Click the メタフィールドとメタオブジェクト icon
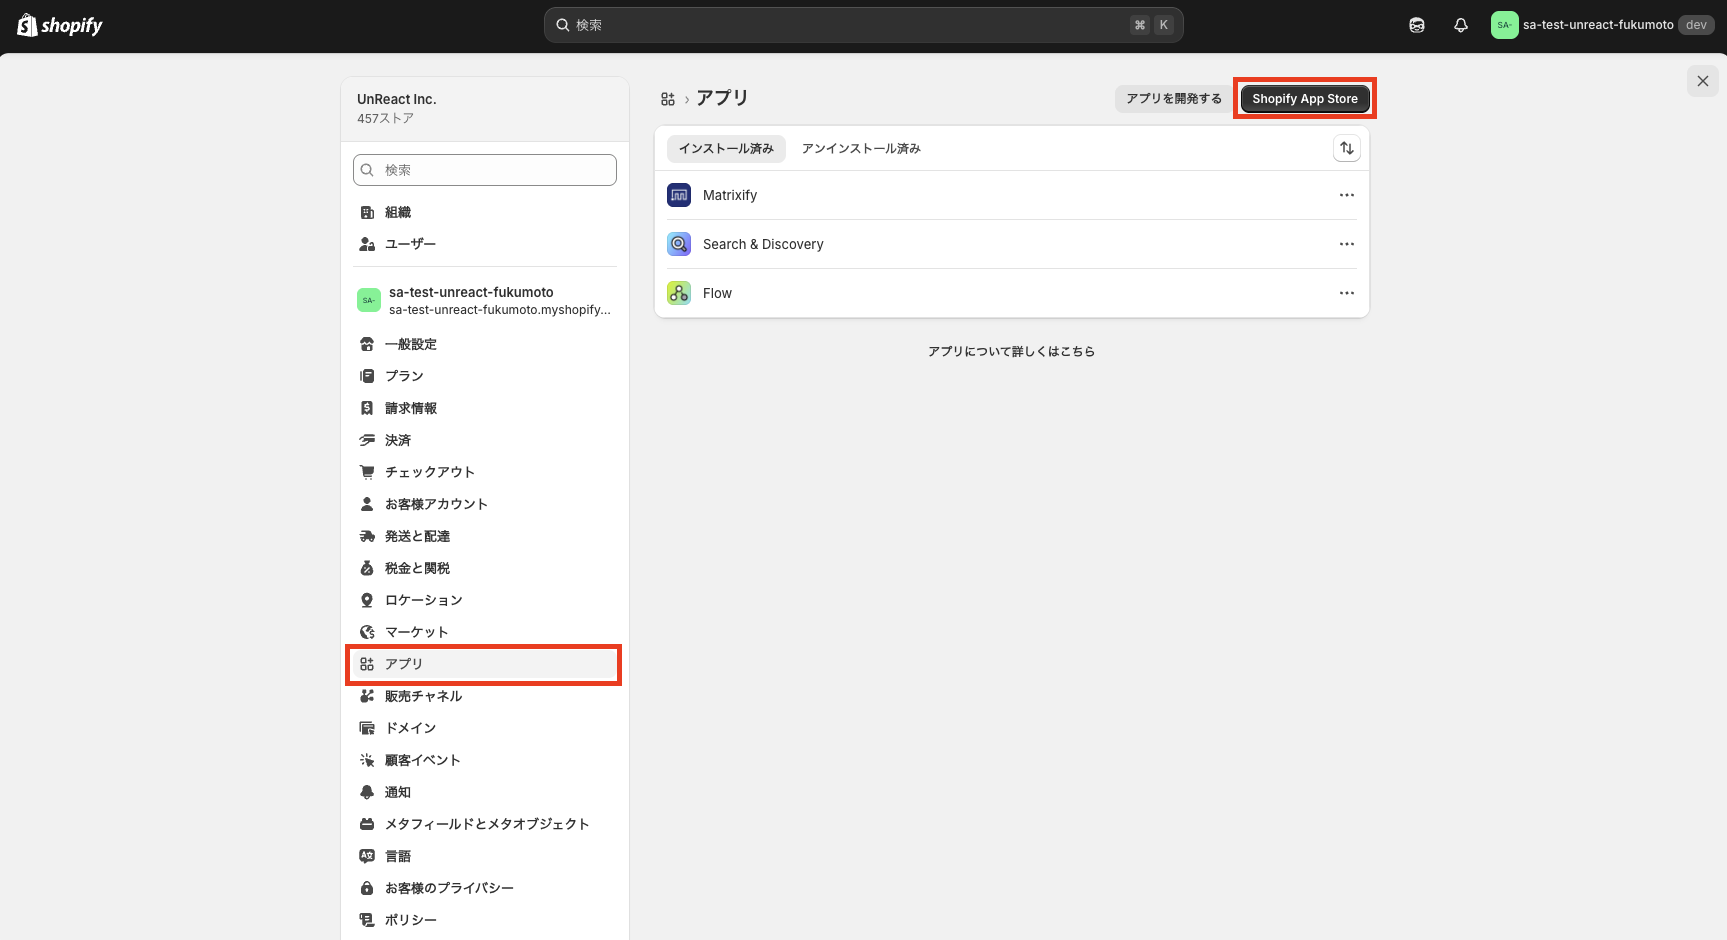Viewport: 1727px width, 940px height. 367,824
